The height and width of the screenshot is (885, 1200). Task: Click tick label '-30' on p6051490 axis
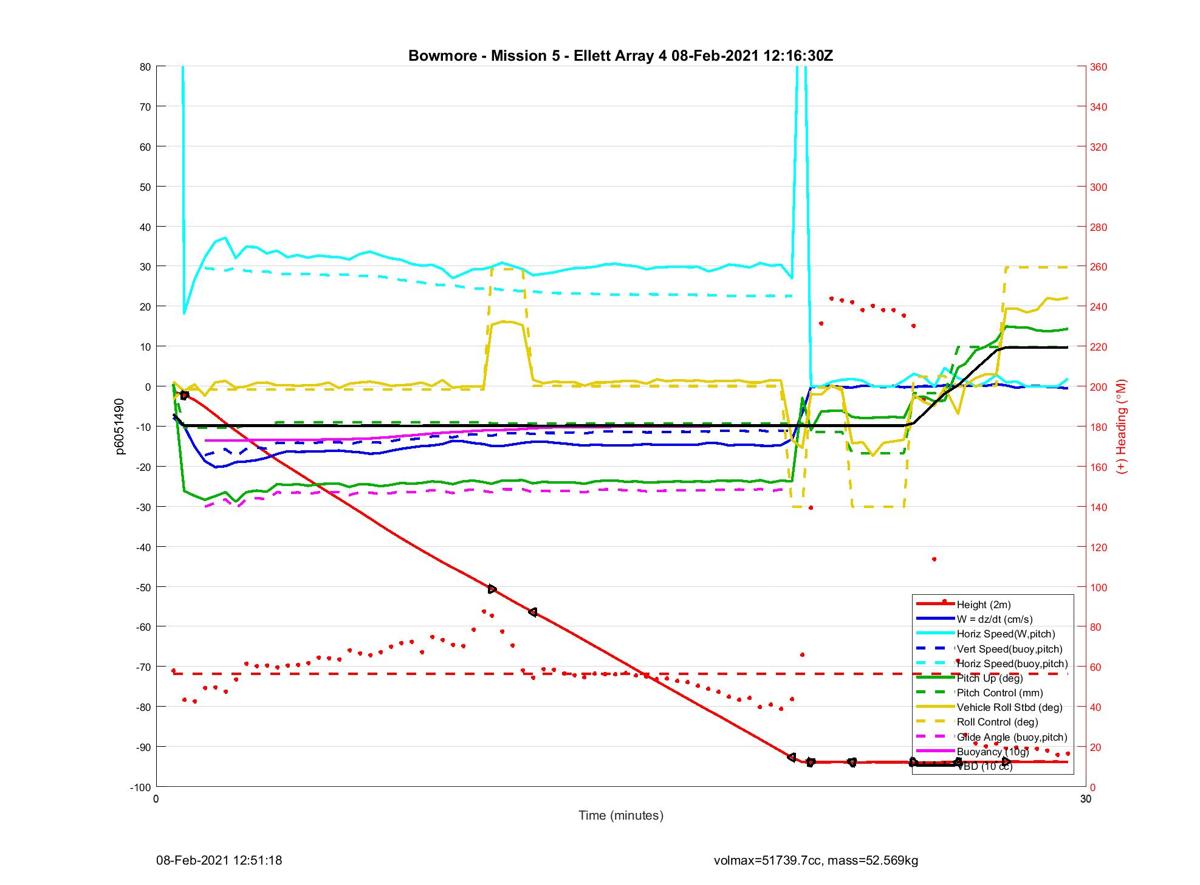pos(142,507)
